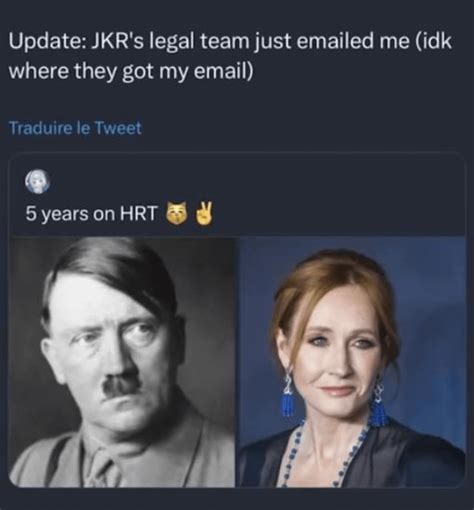The width and height of the screenshot is (474, 510).
Task: Click the numeral "5" in the quoted tweet
Action: [x=31, y=213]
